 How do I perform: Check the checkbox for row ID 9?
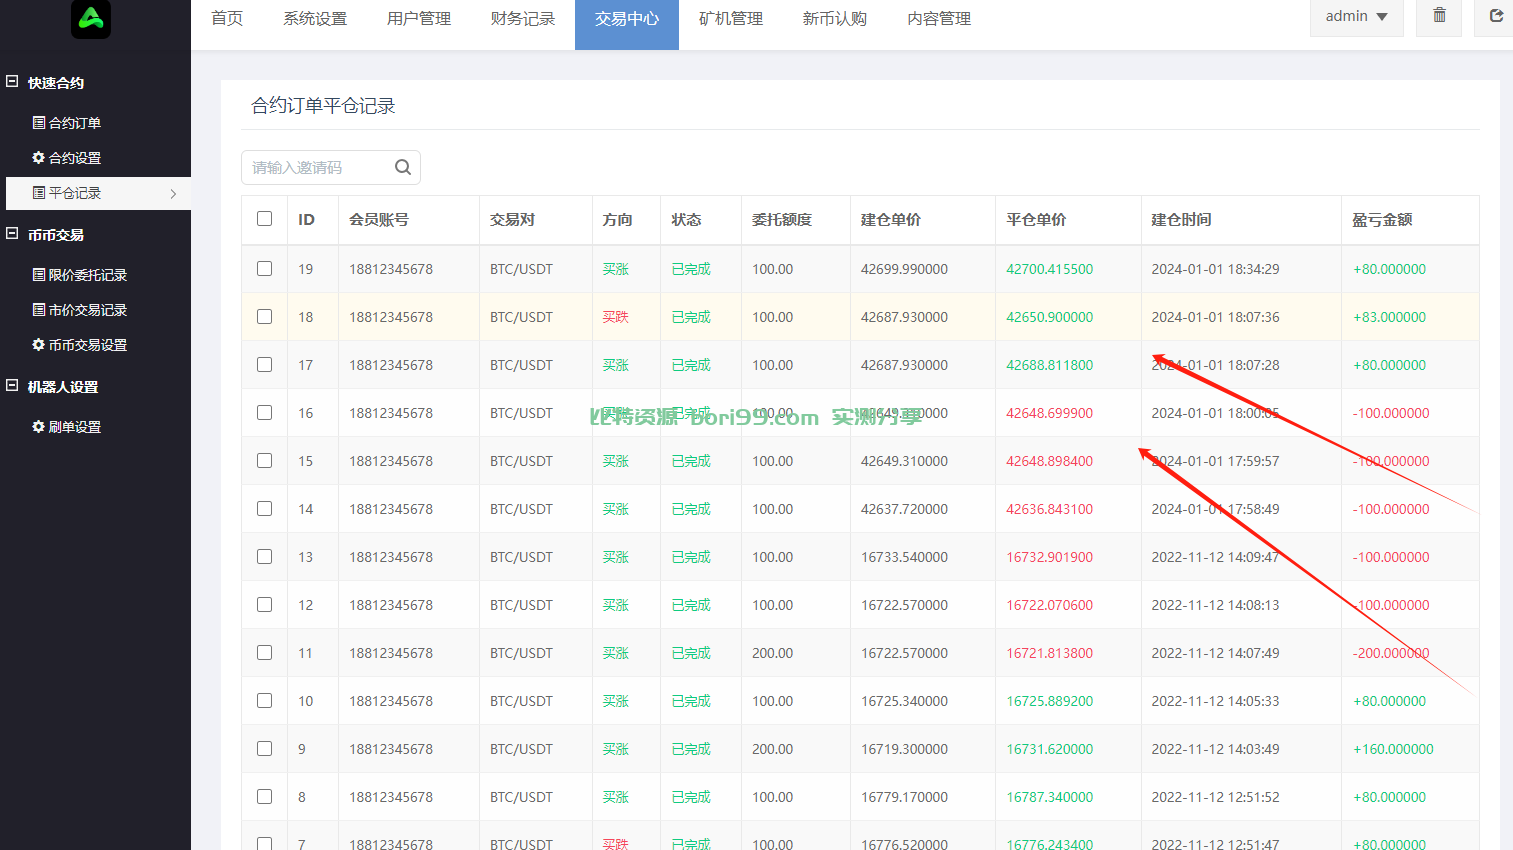pos(265,749)
